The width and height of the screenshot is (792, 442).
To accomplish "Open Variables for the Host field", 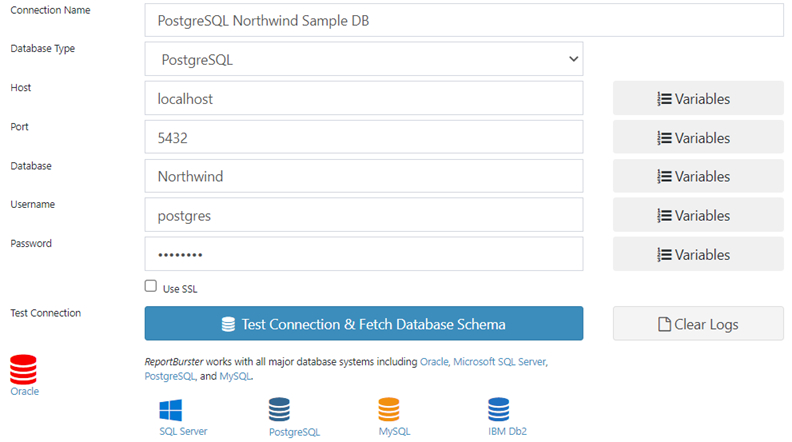I will point(697,99).
